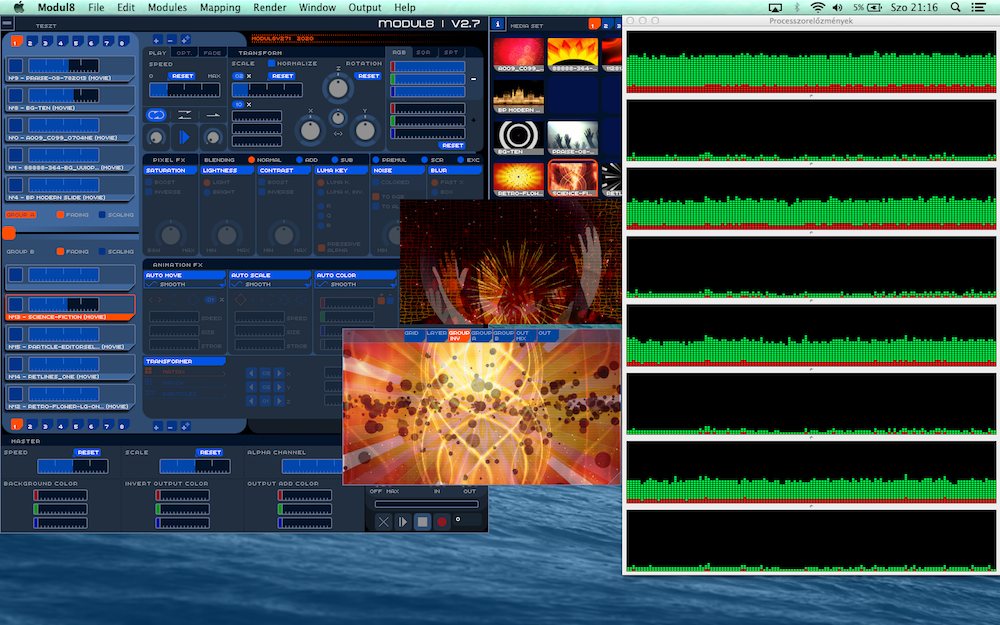Click the Wi-Fi status icon
Viewport: 1000px width, 625px height.
pos(817,8)
